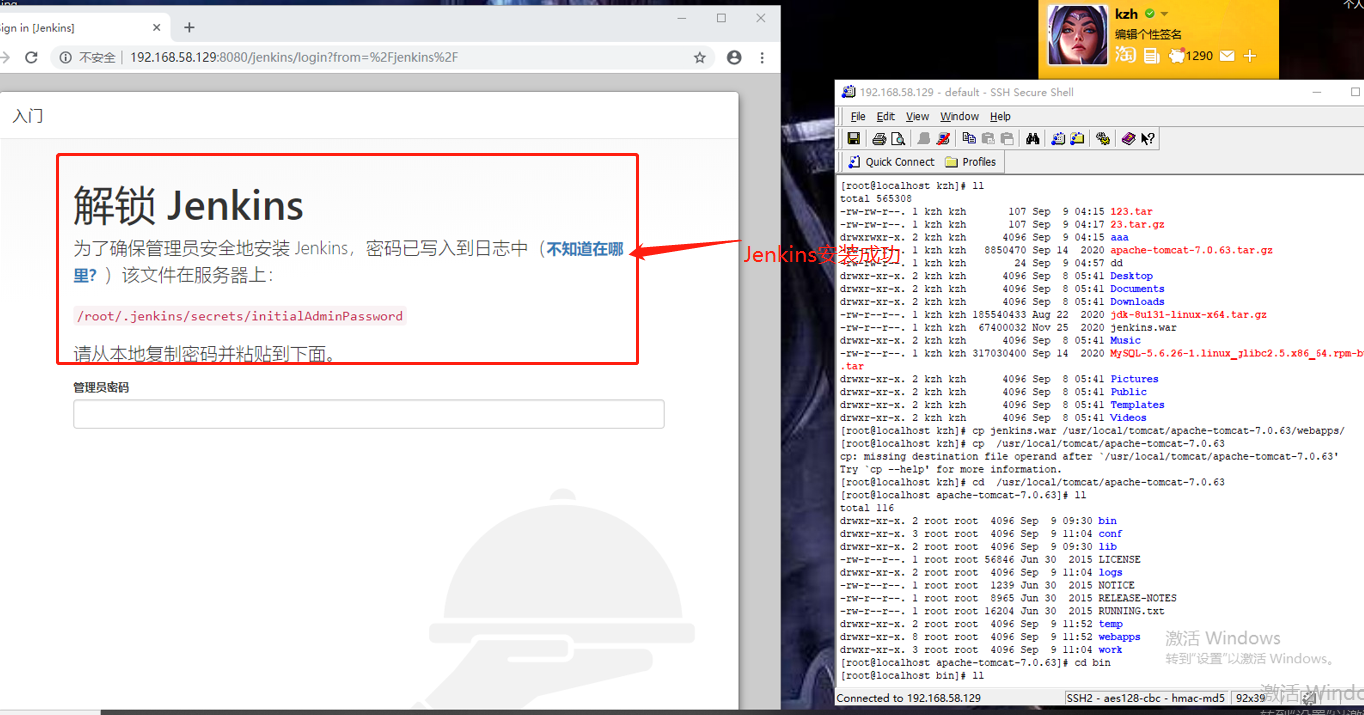Viewport: 1364px width, 715px height.
Task: Click the kzh QQ avatar picture
Action: pyautogui.click(x=1078, y=35)
